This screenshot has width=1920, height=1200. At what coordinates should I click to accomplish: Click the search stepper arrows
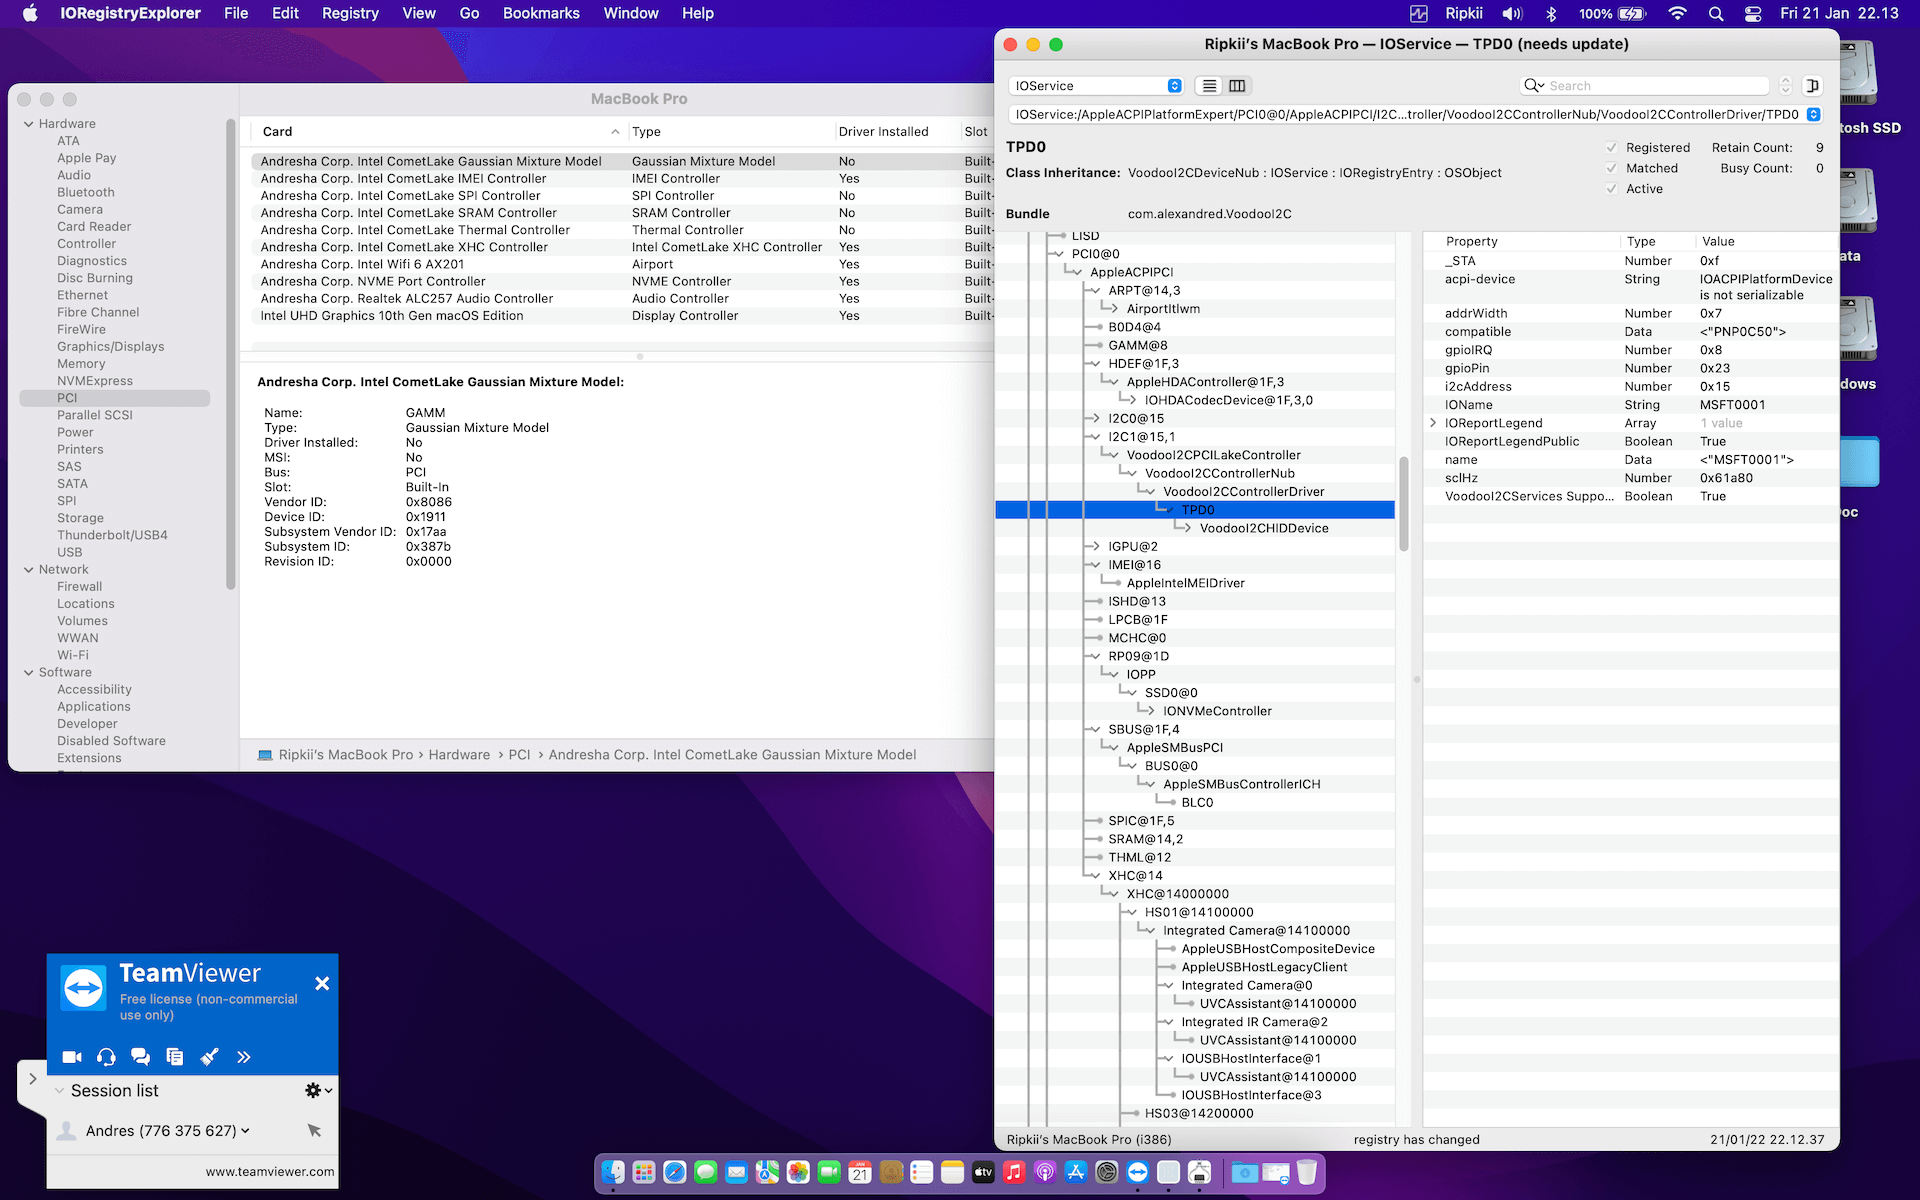[1786, 86]
